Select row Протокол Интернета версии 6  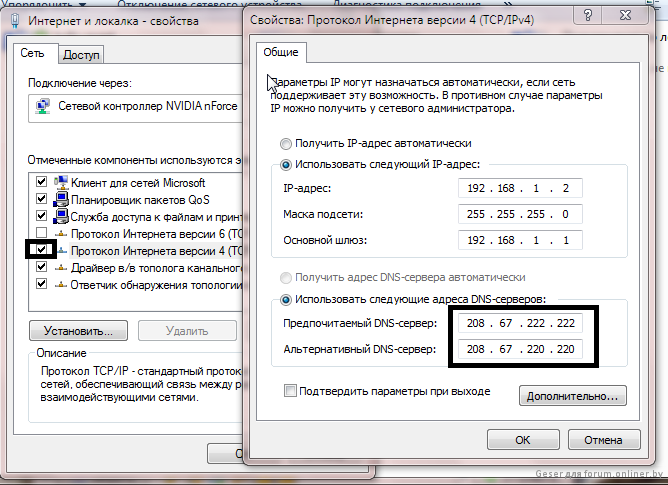(137, 234)
